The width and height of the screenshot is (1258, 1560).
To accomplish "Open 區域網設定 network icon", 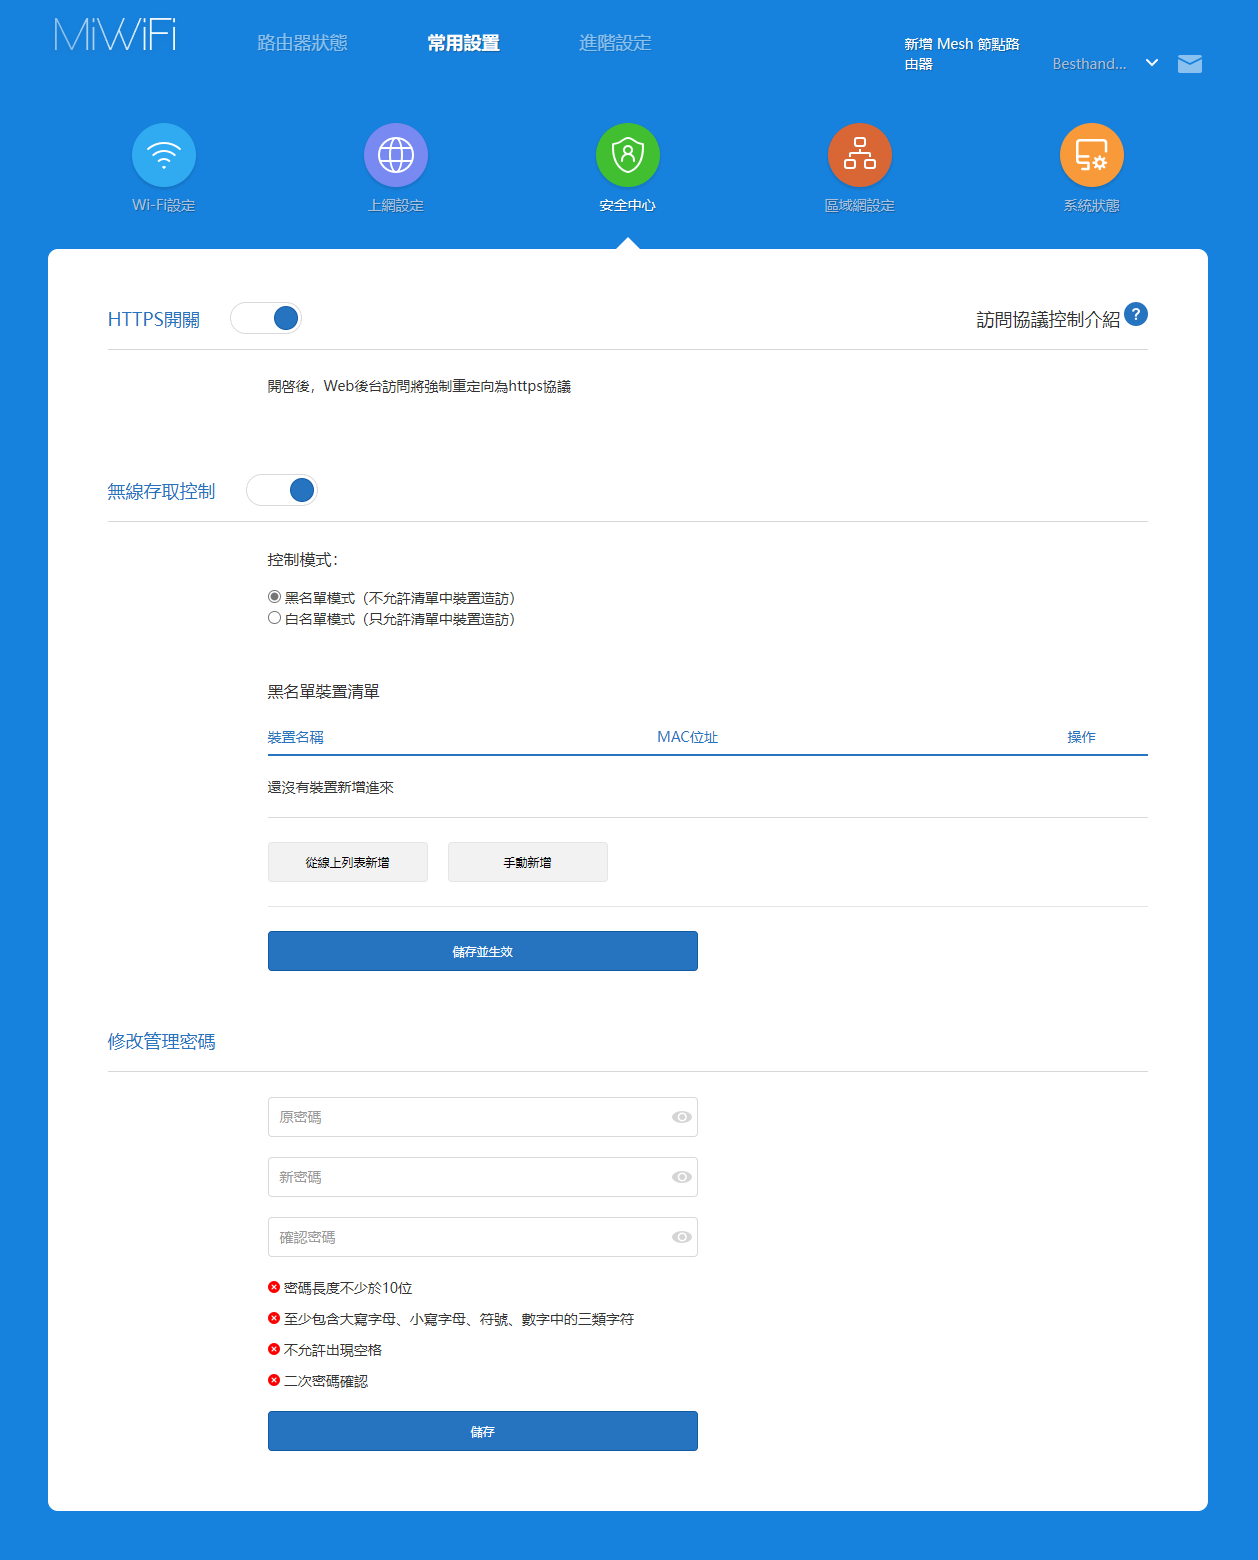I will click(x=860, y=155).
